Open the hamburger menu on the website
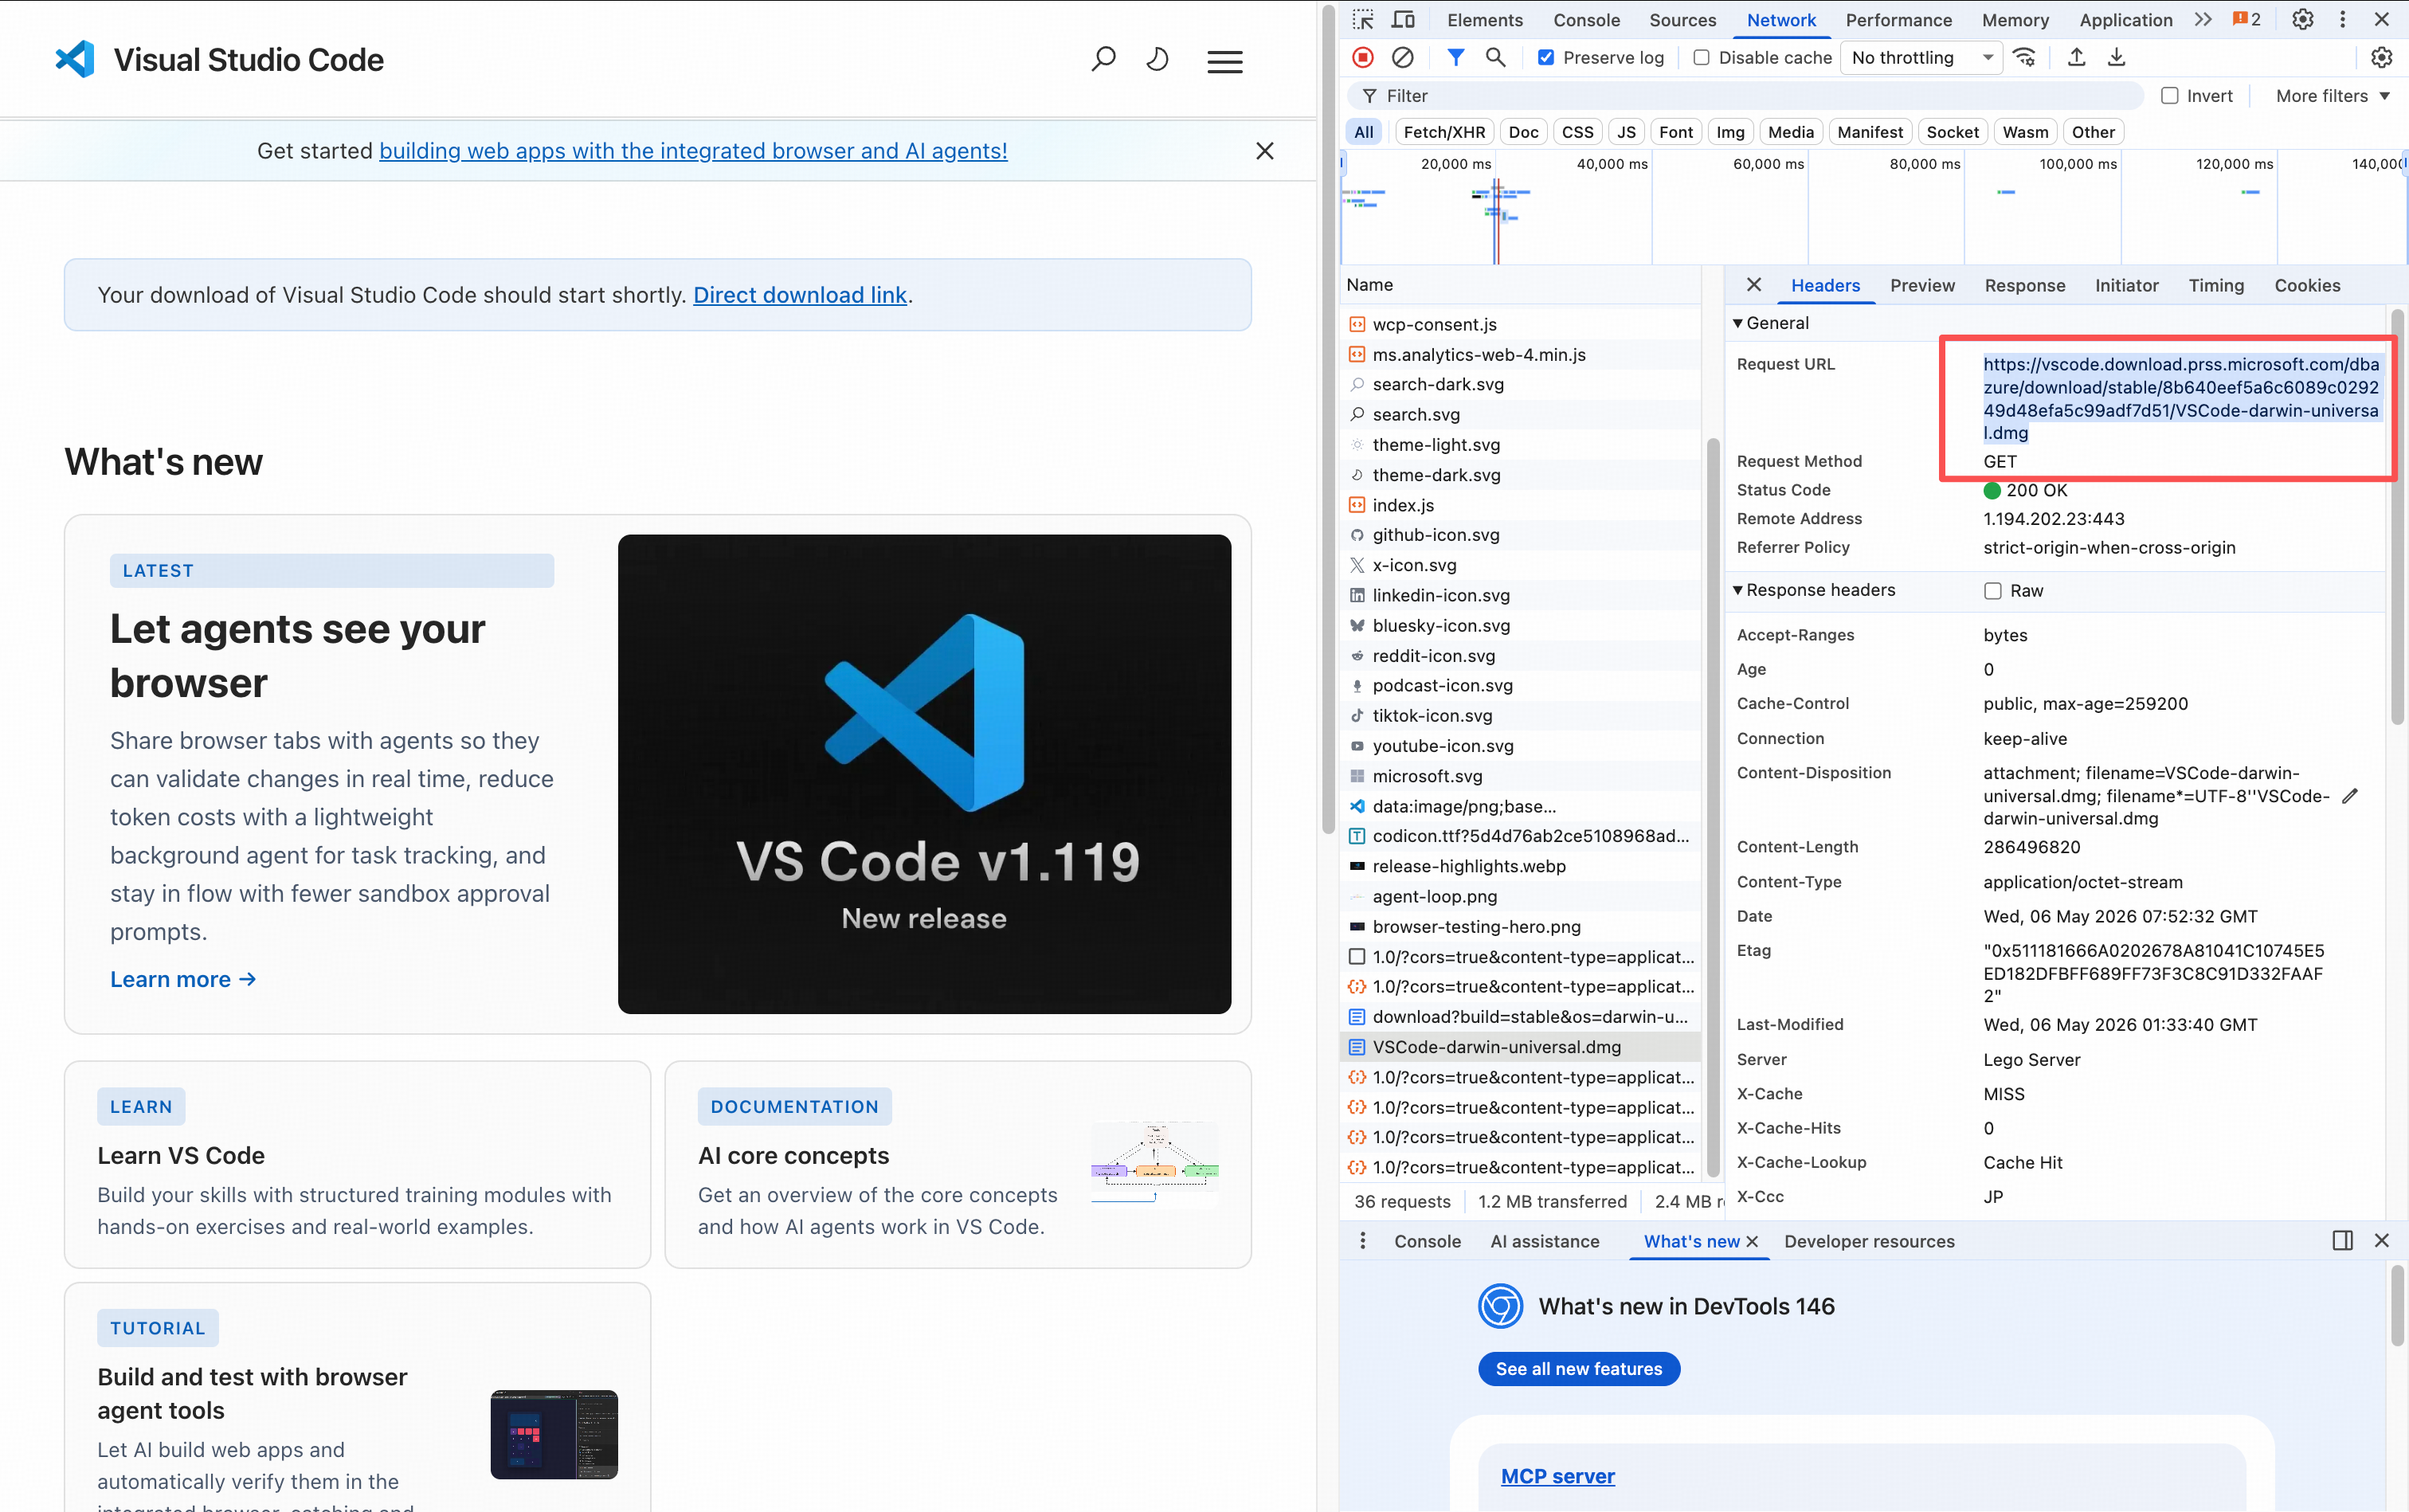2409x1512 pixels. (x=1224, y=62)
